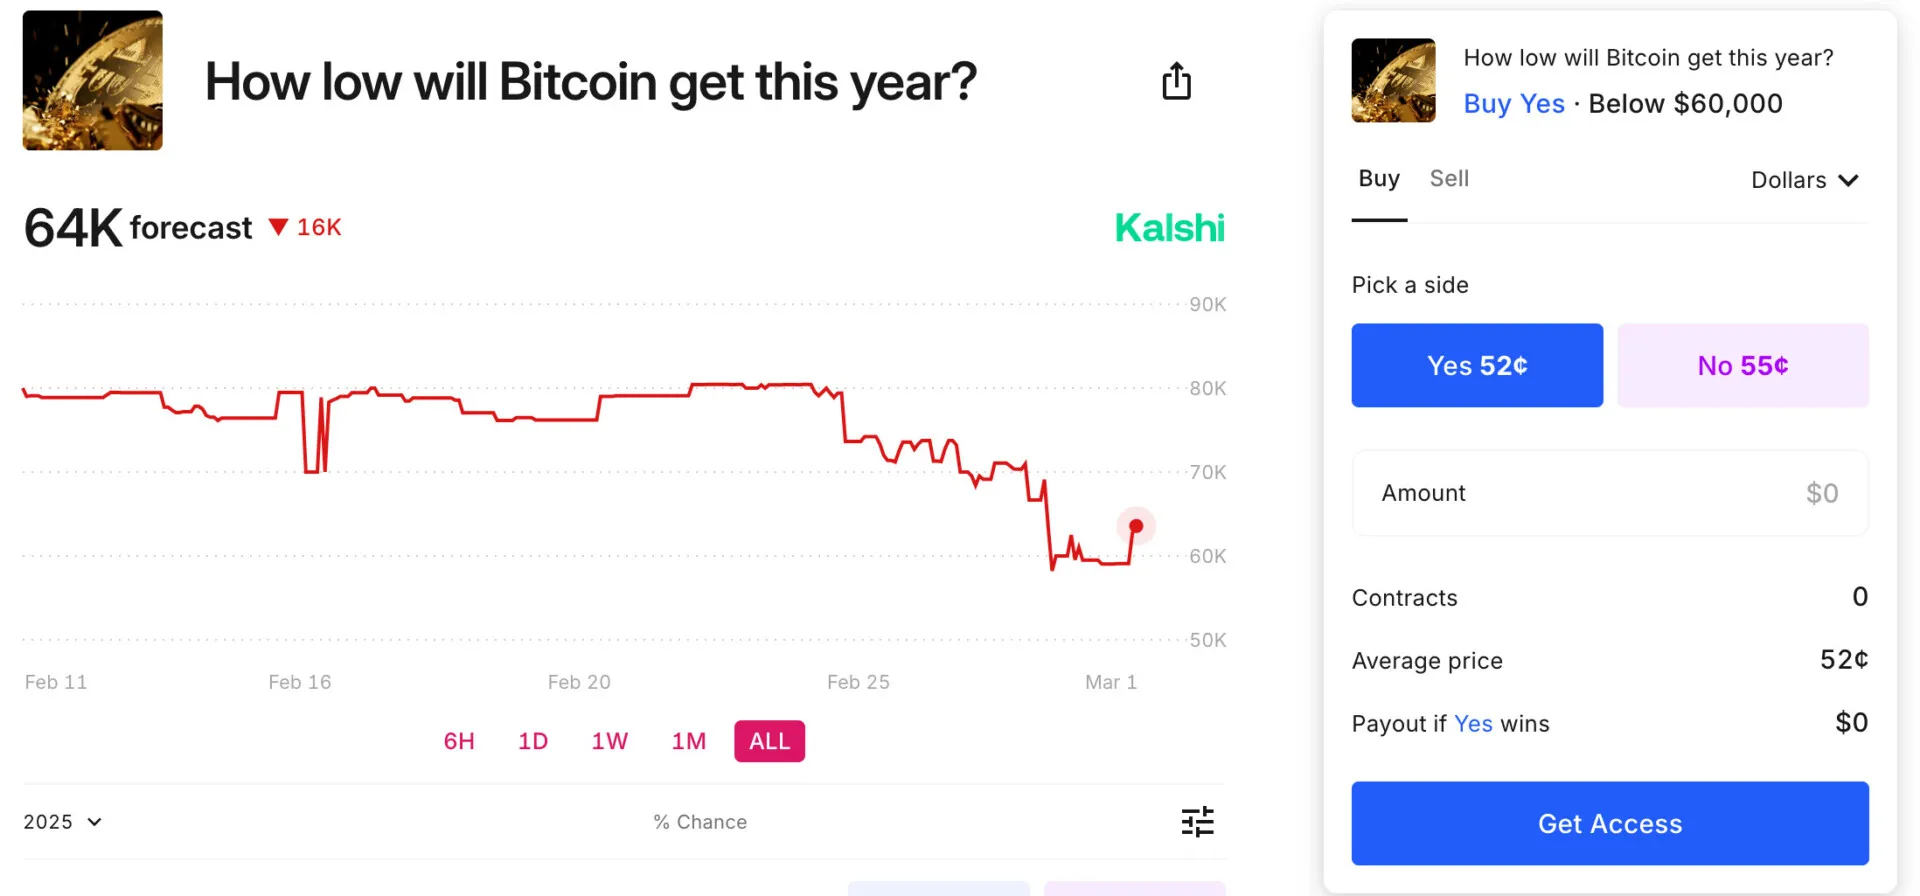Open the Dollars currency dropdown
Screen dimensions: 1920x896
click(1804, 180)
